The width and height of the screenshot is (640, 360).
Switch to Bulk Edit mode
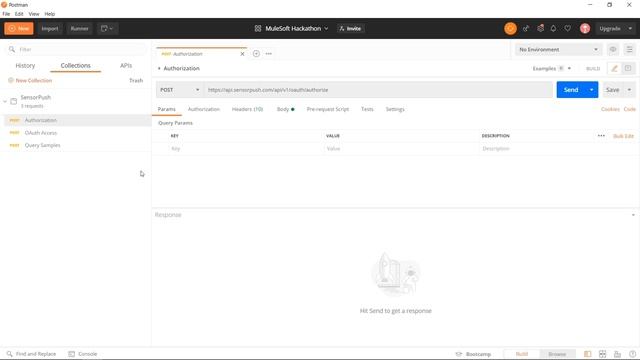[623, 136]
